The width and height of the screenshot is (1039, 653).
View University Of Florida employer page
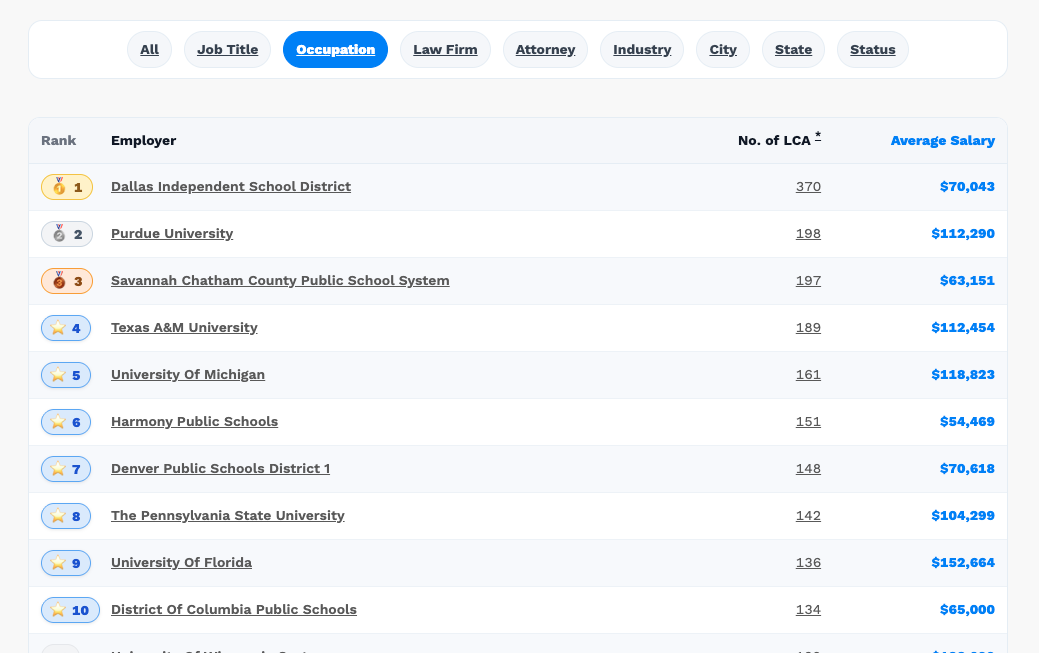pos(181,563)
